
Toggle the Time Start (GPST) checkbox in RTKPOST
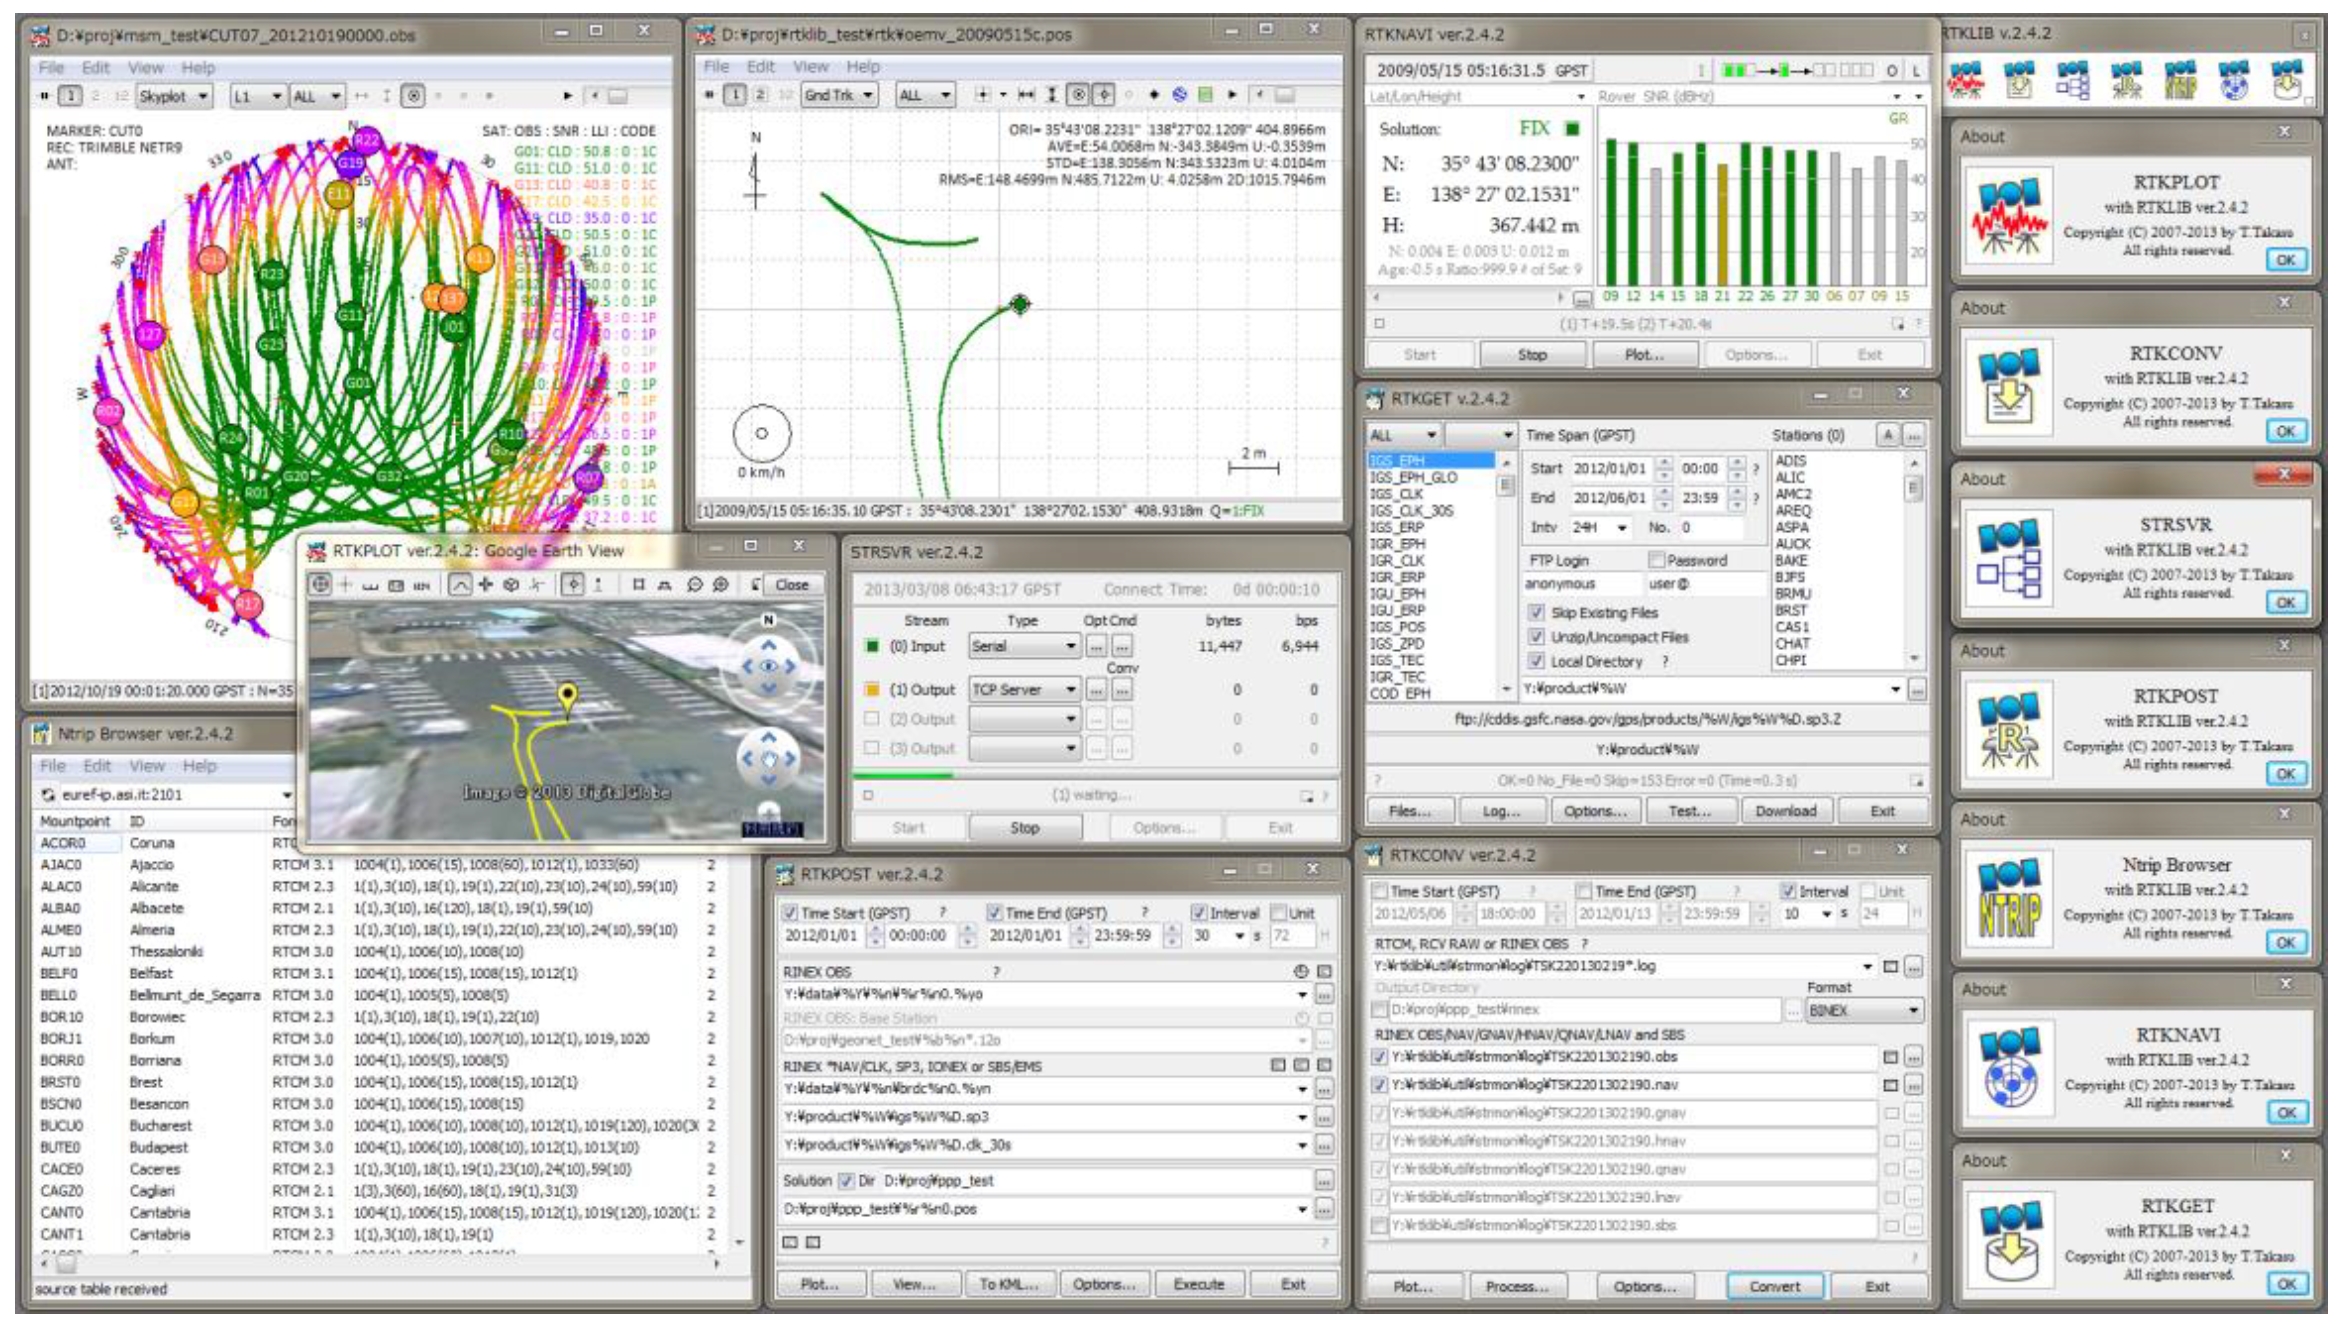pos(790,913)
